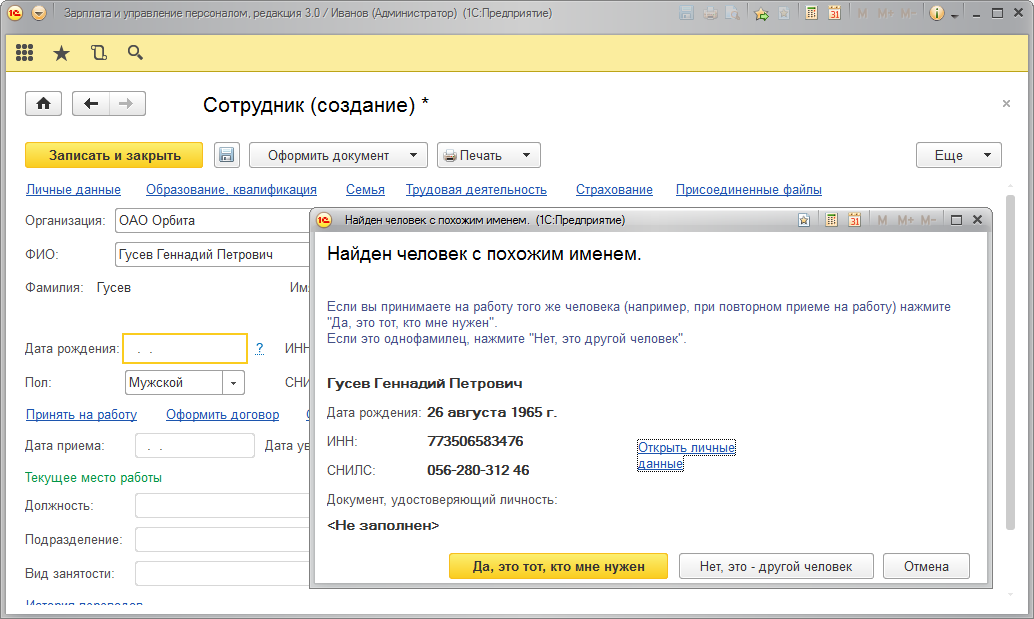This screenshot has height=619, width=1034.
Task: Expand the Печать dropdown menu
Action: 489,155
